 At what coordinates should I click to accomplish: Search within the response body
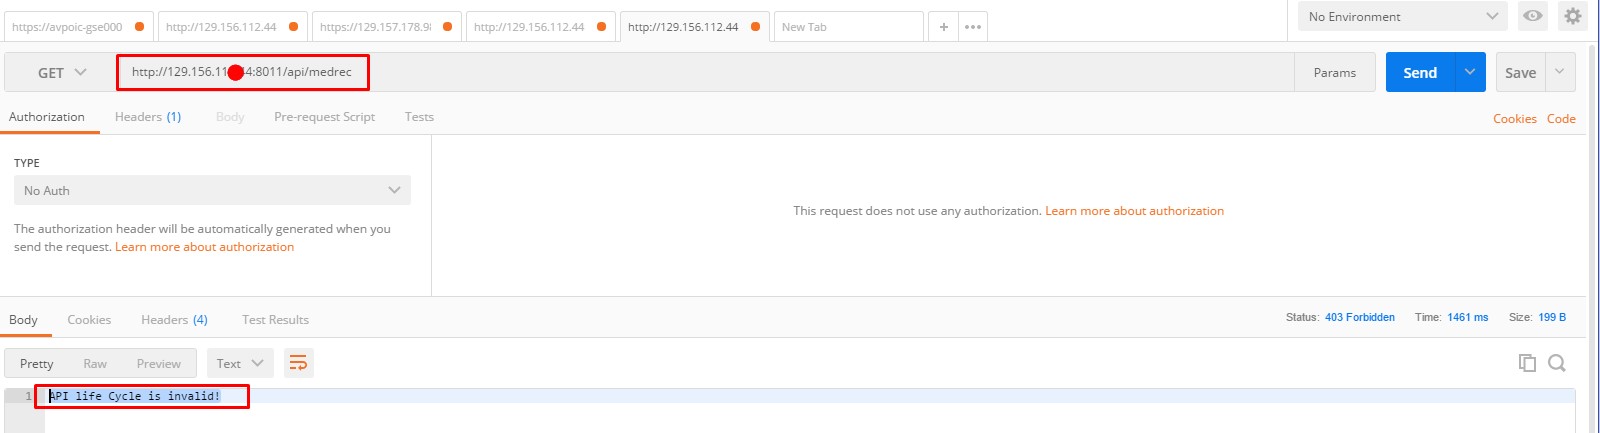click(x=1557, y=363)
